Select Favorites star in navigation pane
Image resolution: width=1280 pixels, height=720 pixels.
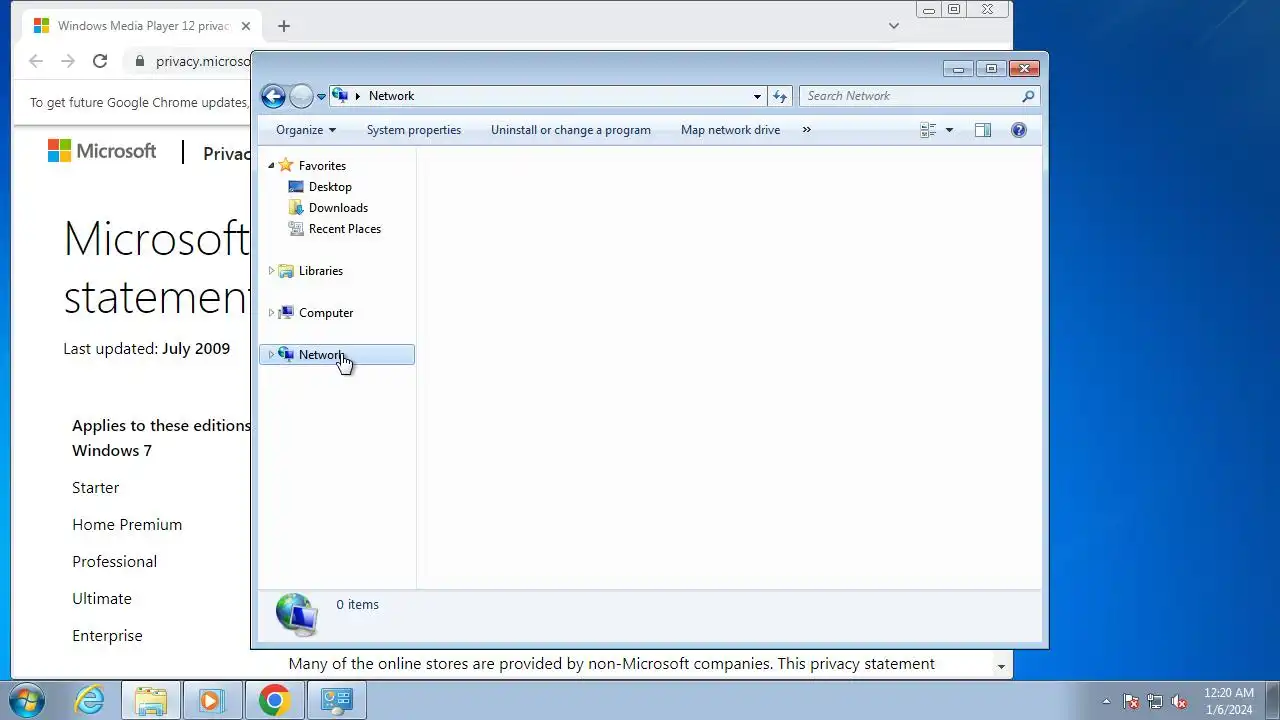(x=286, y=165)
